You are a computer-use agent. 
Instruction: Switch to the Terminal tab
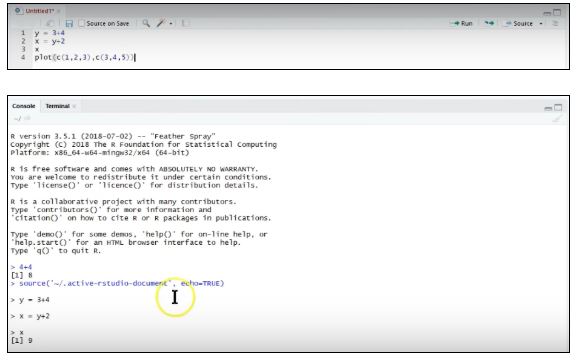click(x=57, y=106)
